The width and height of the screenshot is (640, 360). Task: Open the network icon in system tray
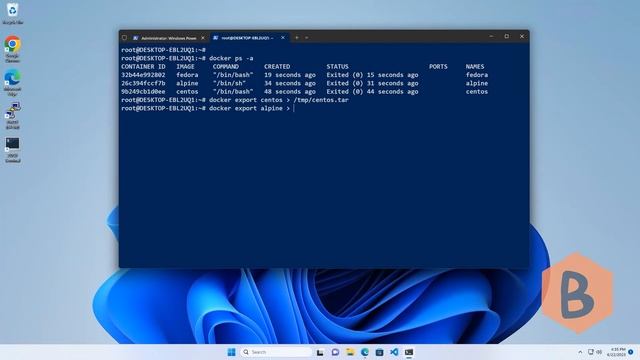pyautogui.click(x=591, y=352)
